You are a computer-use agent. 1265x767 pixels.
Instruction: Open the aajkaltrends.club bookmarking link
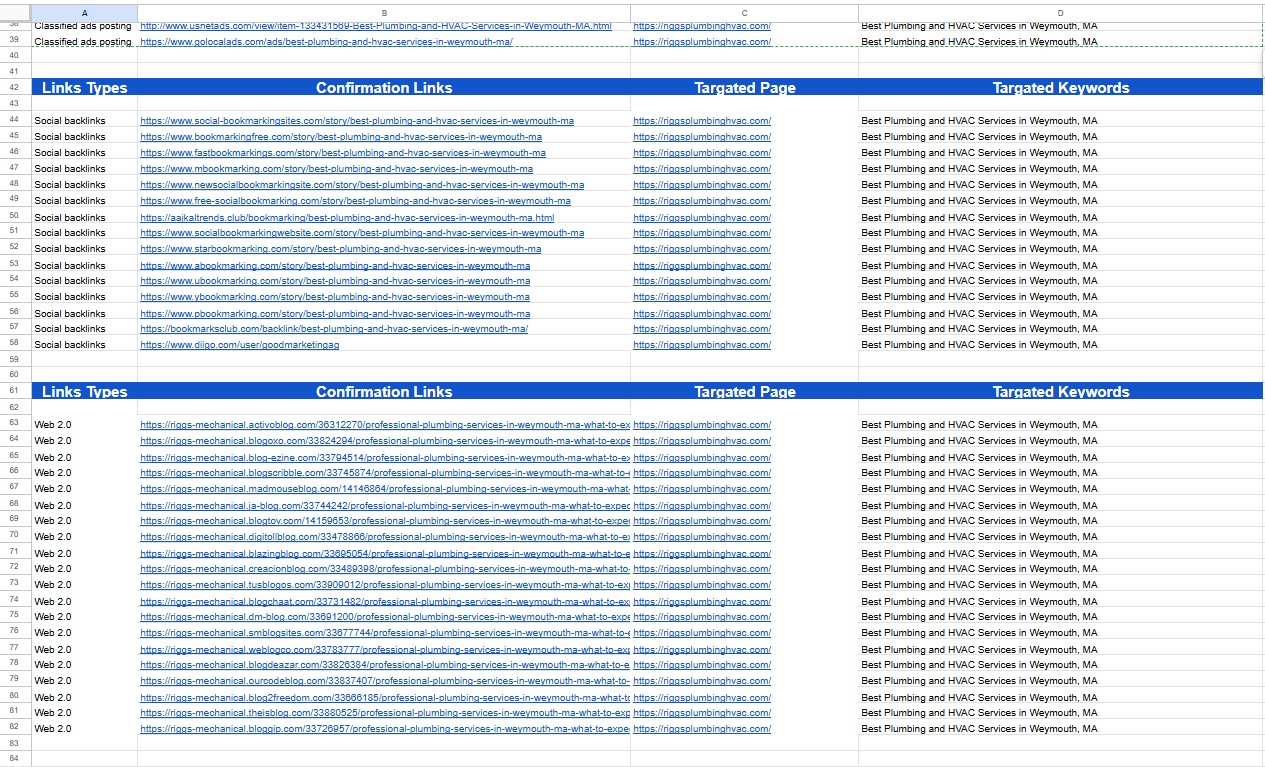pyautogui.click(x=347, y=218)
